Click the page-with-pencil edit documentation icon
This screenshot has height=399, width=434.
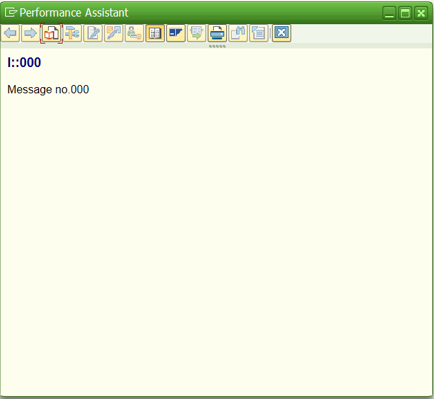click(x=93, y=33)
